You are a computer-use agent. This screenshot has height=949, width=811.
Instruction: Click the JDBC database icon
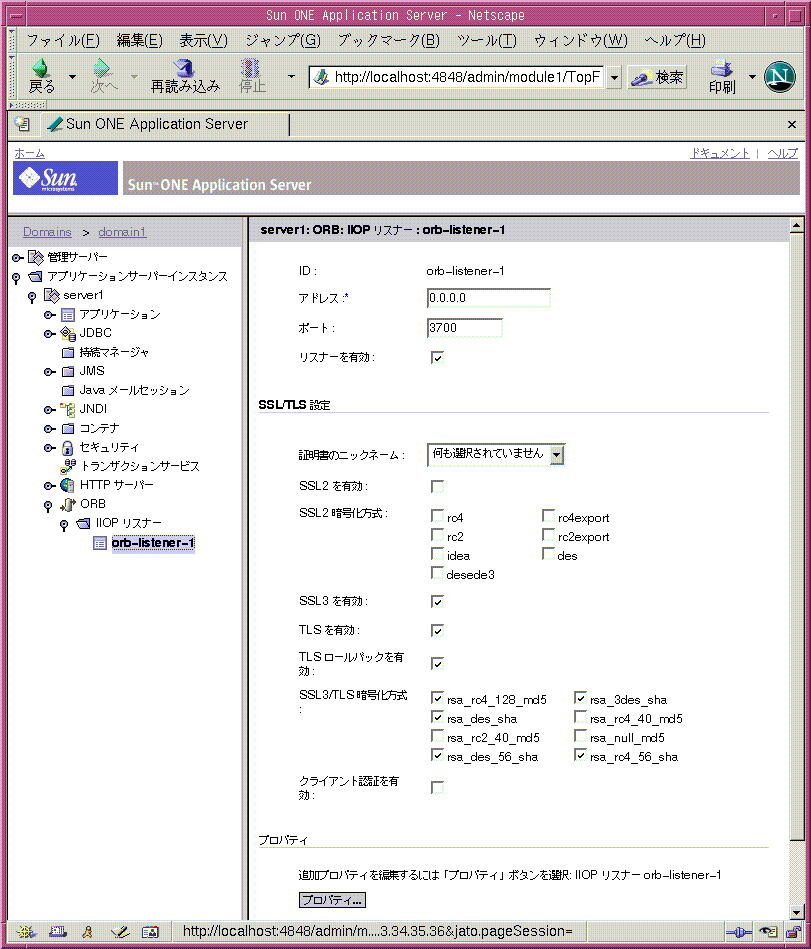(x=68, y=333)
